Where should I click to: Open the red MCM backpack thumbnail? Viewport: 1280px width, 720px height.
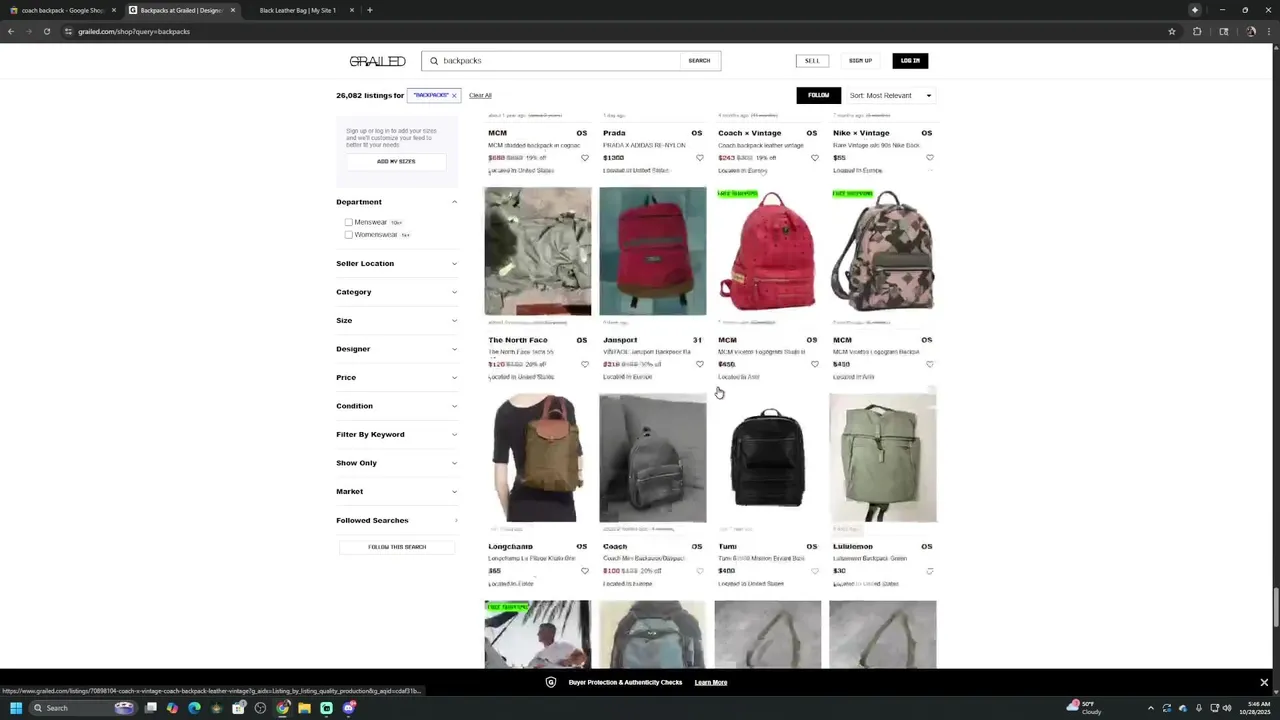pos(768,251)
